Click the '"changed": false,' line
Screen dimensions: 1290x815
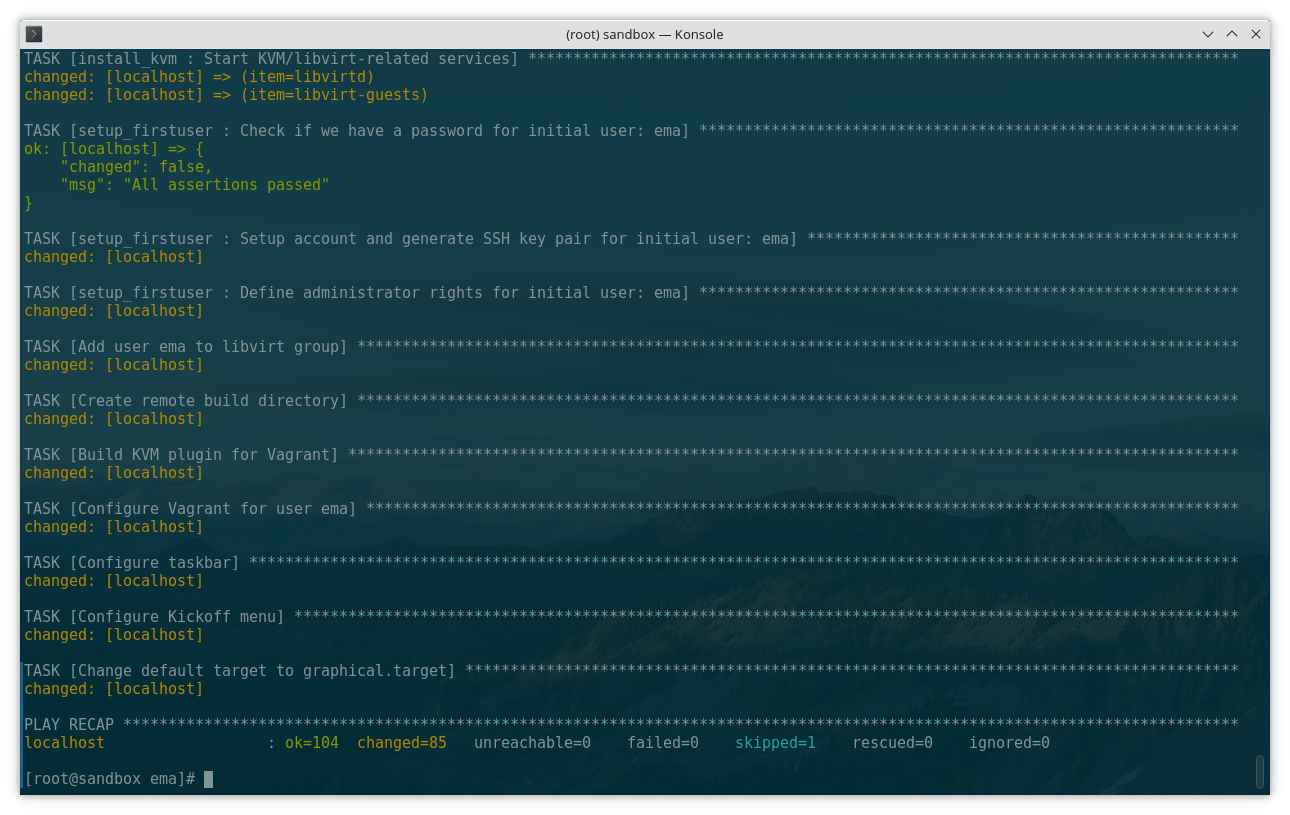(136, 167)
